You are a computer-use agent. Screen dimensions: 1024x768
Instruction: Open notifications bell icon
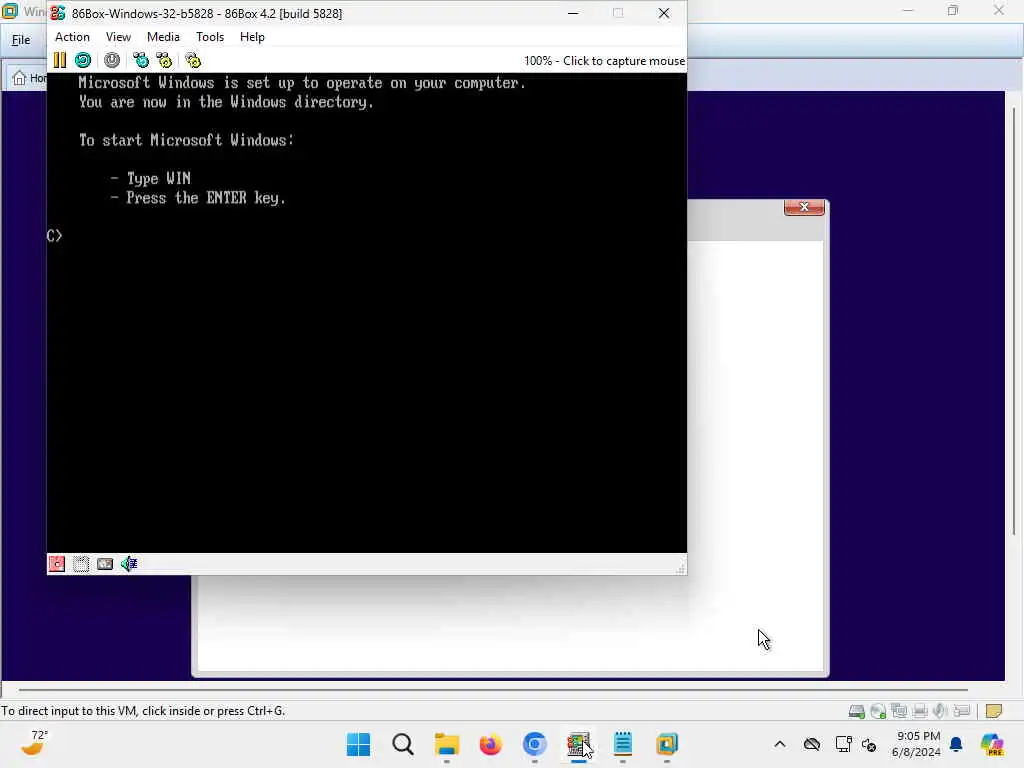coord(956,744)
